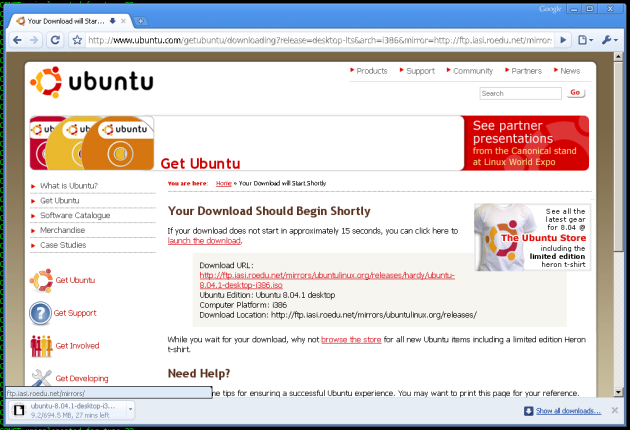Click the Ubuntu CD covers image
630x430 pixels.
point(92,143)
